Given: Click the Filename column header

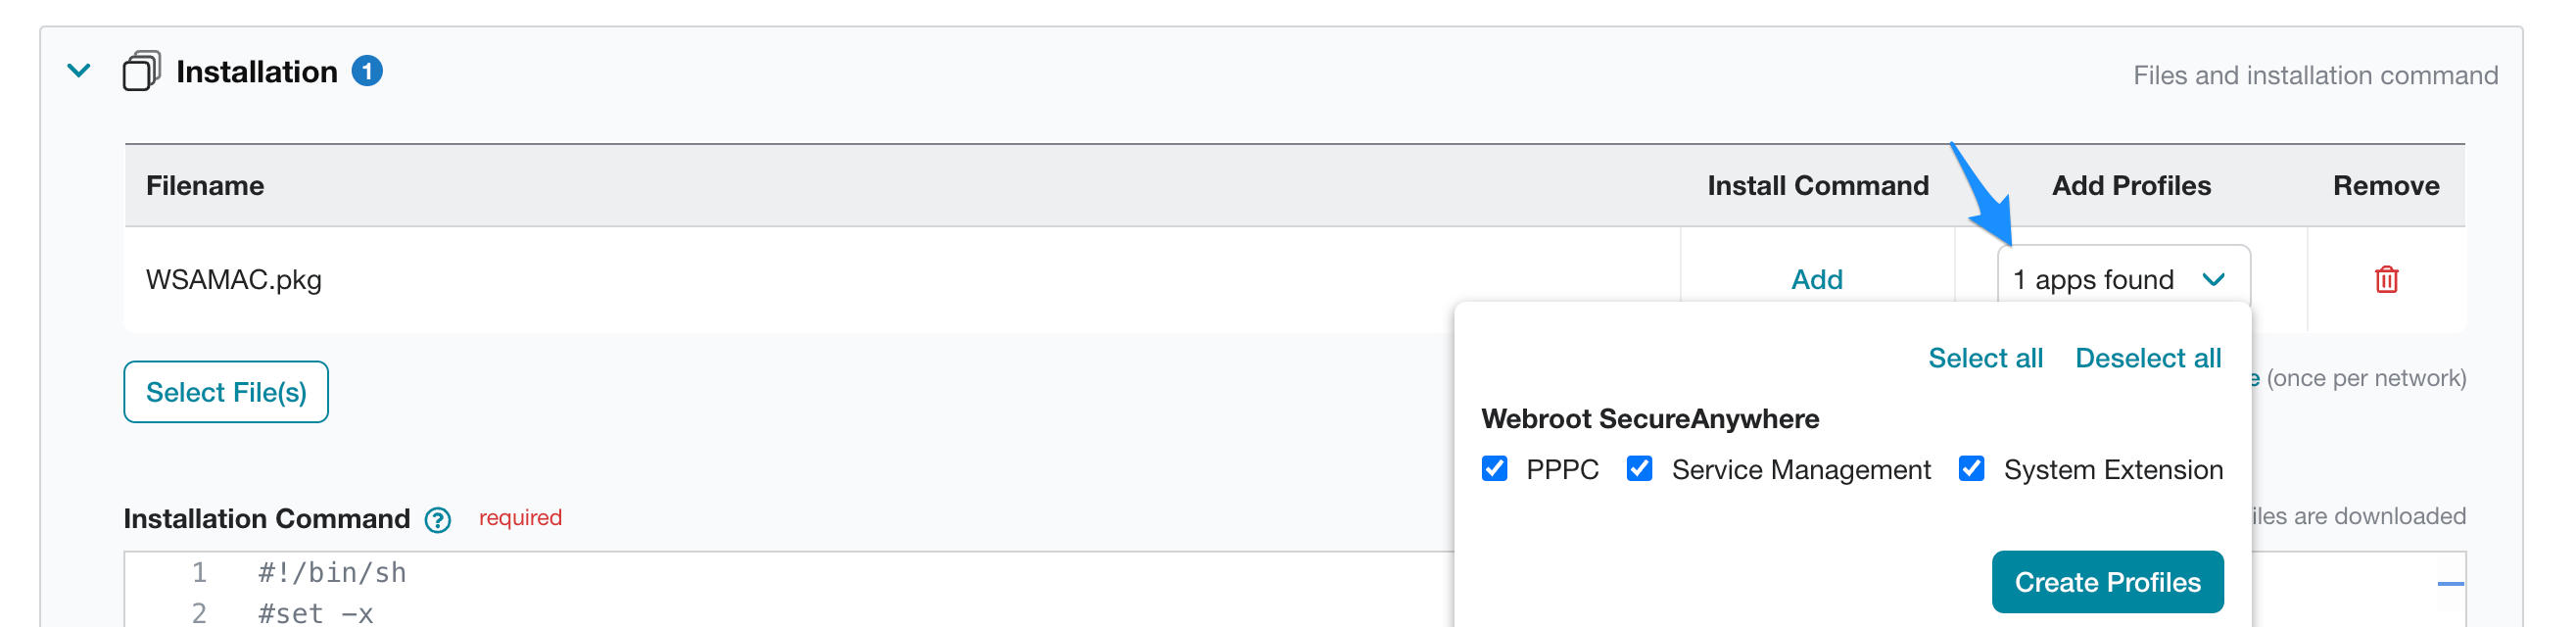Looking at the screenshot, I should point(205,185).
